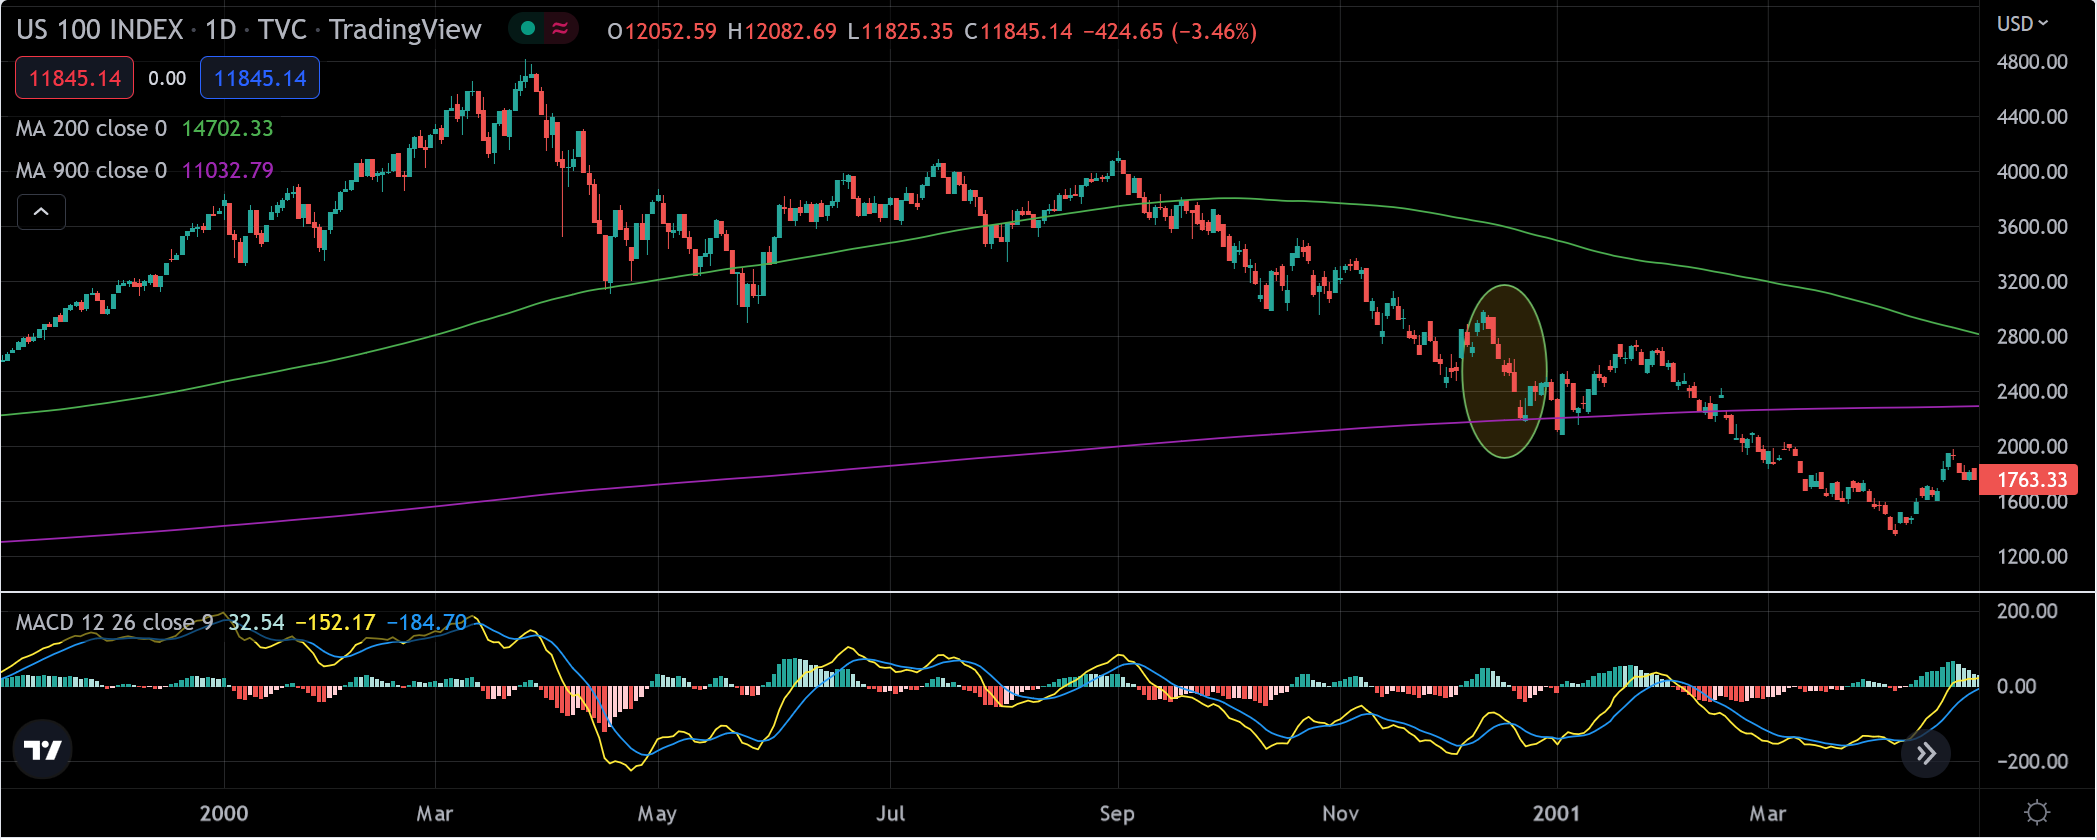Click the 1D interval label in title

[220, 30]
